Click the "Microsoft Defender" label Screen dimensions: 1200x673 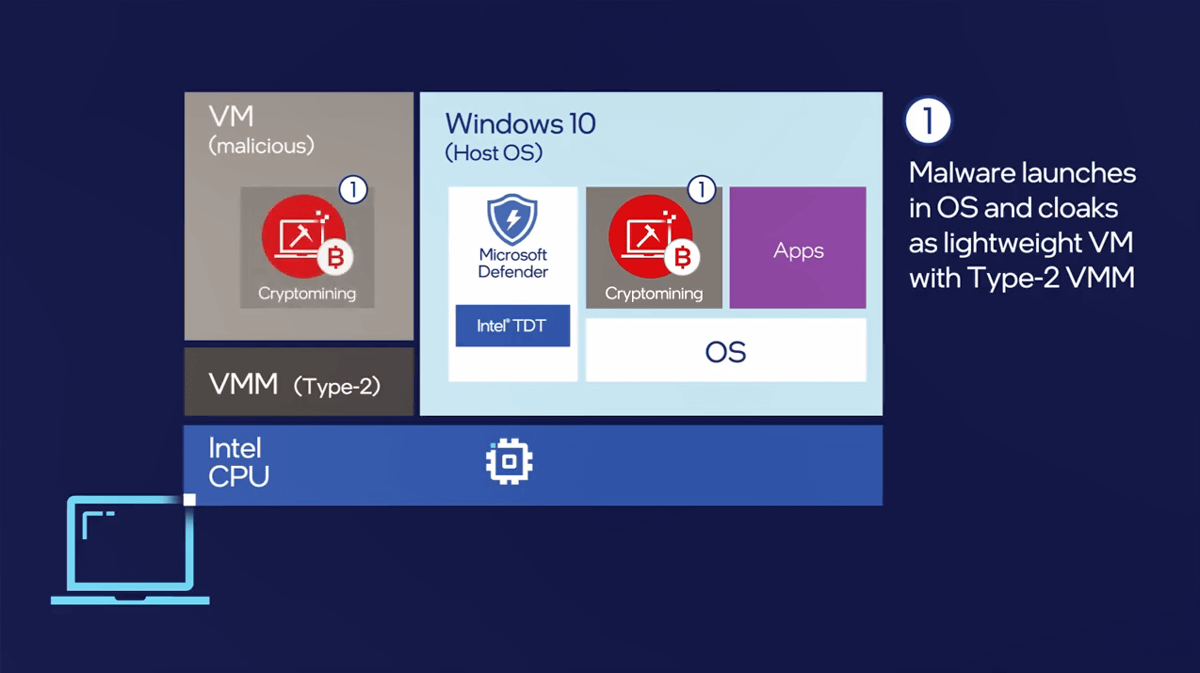click(x=513, y=263)
